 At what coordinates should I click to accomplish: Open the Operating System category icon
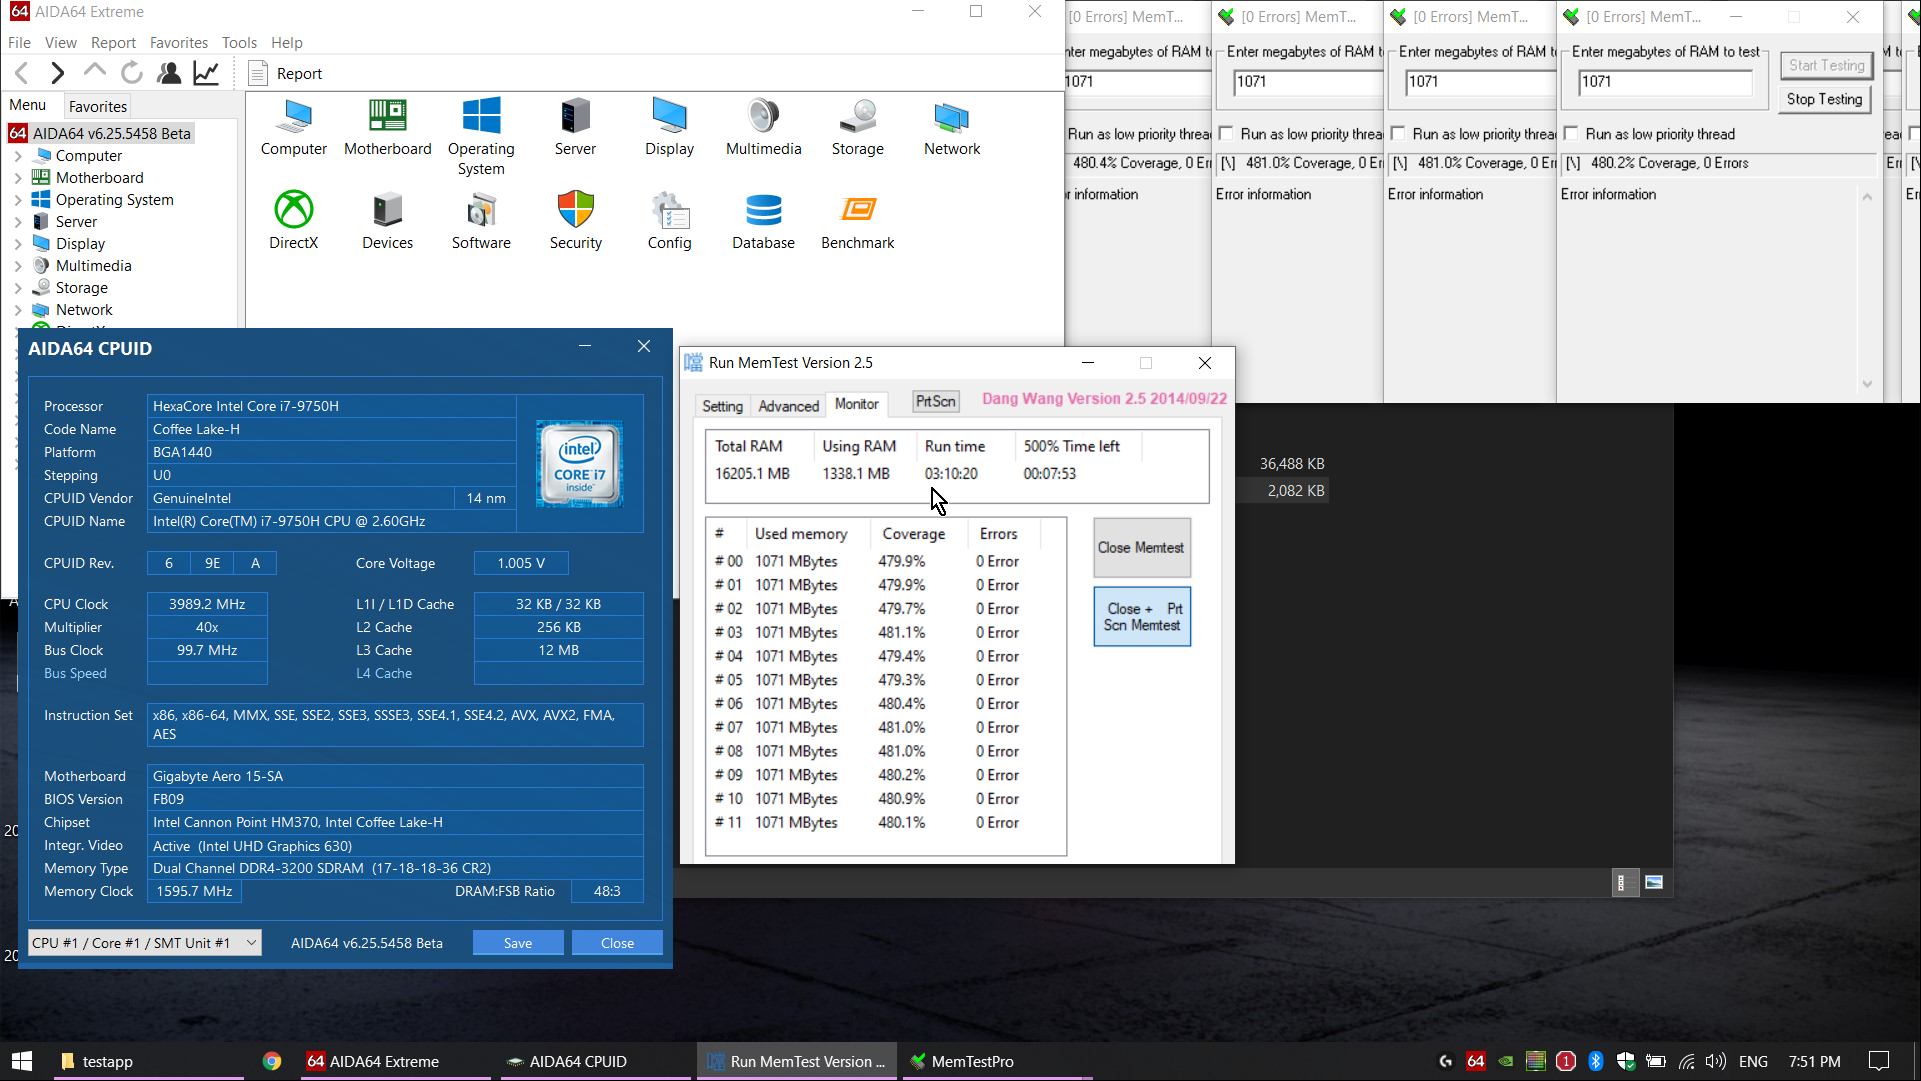click(x=481, y=137)
